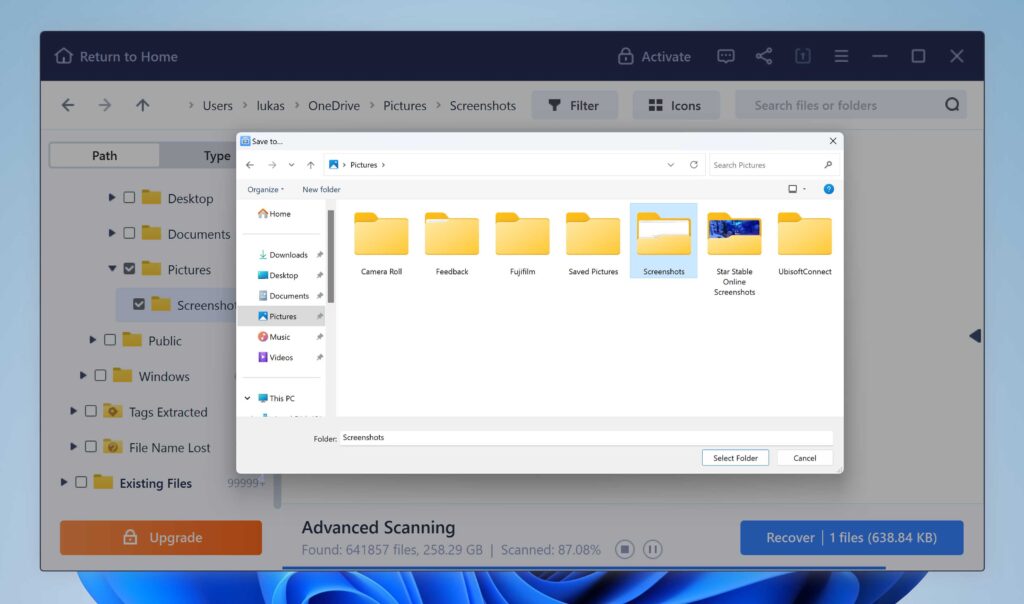Click New folder in the Save dialog
Image resolution: width=1024 pixels, height=604 pixels.
pyautogui.click(x=320, y=189)
